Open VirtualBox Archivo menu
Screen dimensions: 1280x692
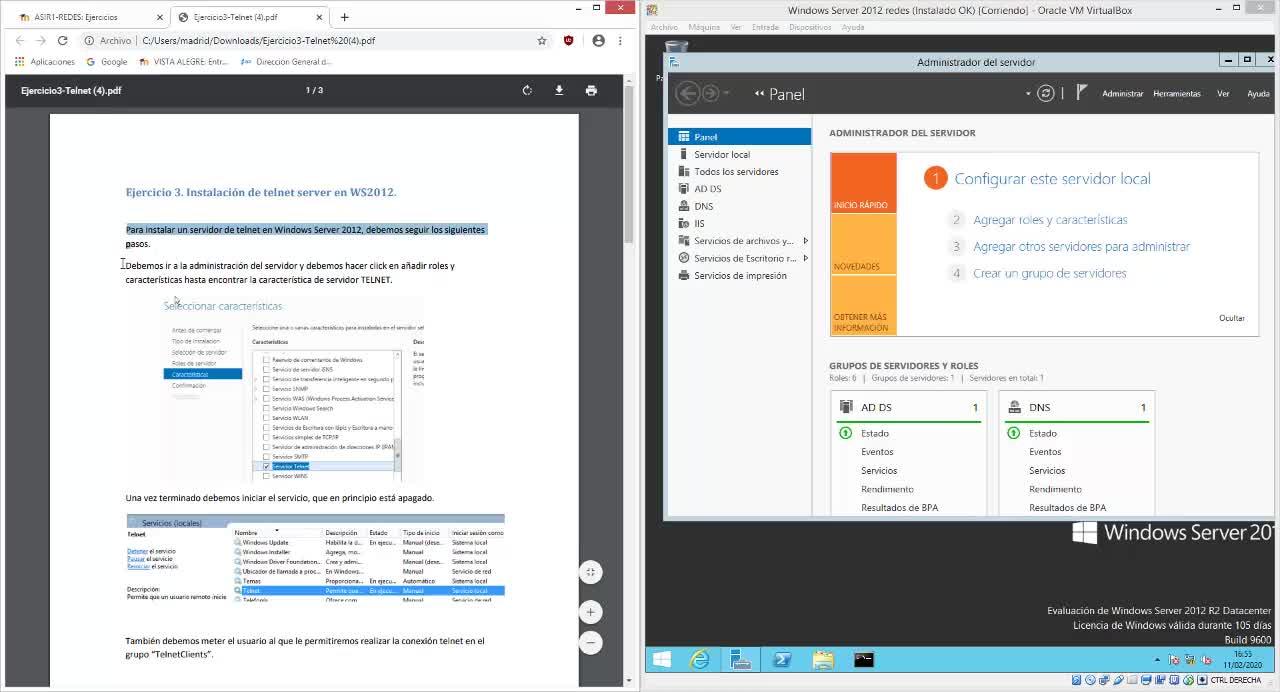664,27
